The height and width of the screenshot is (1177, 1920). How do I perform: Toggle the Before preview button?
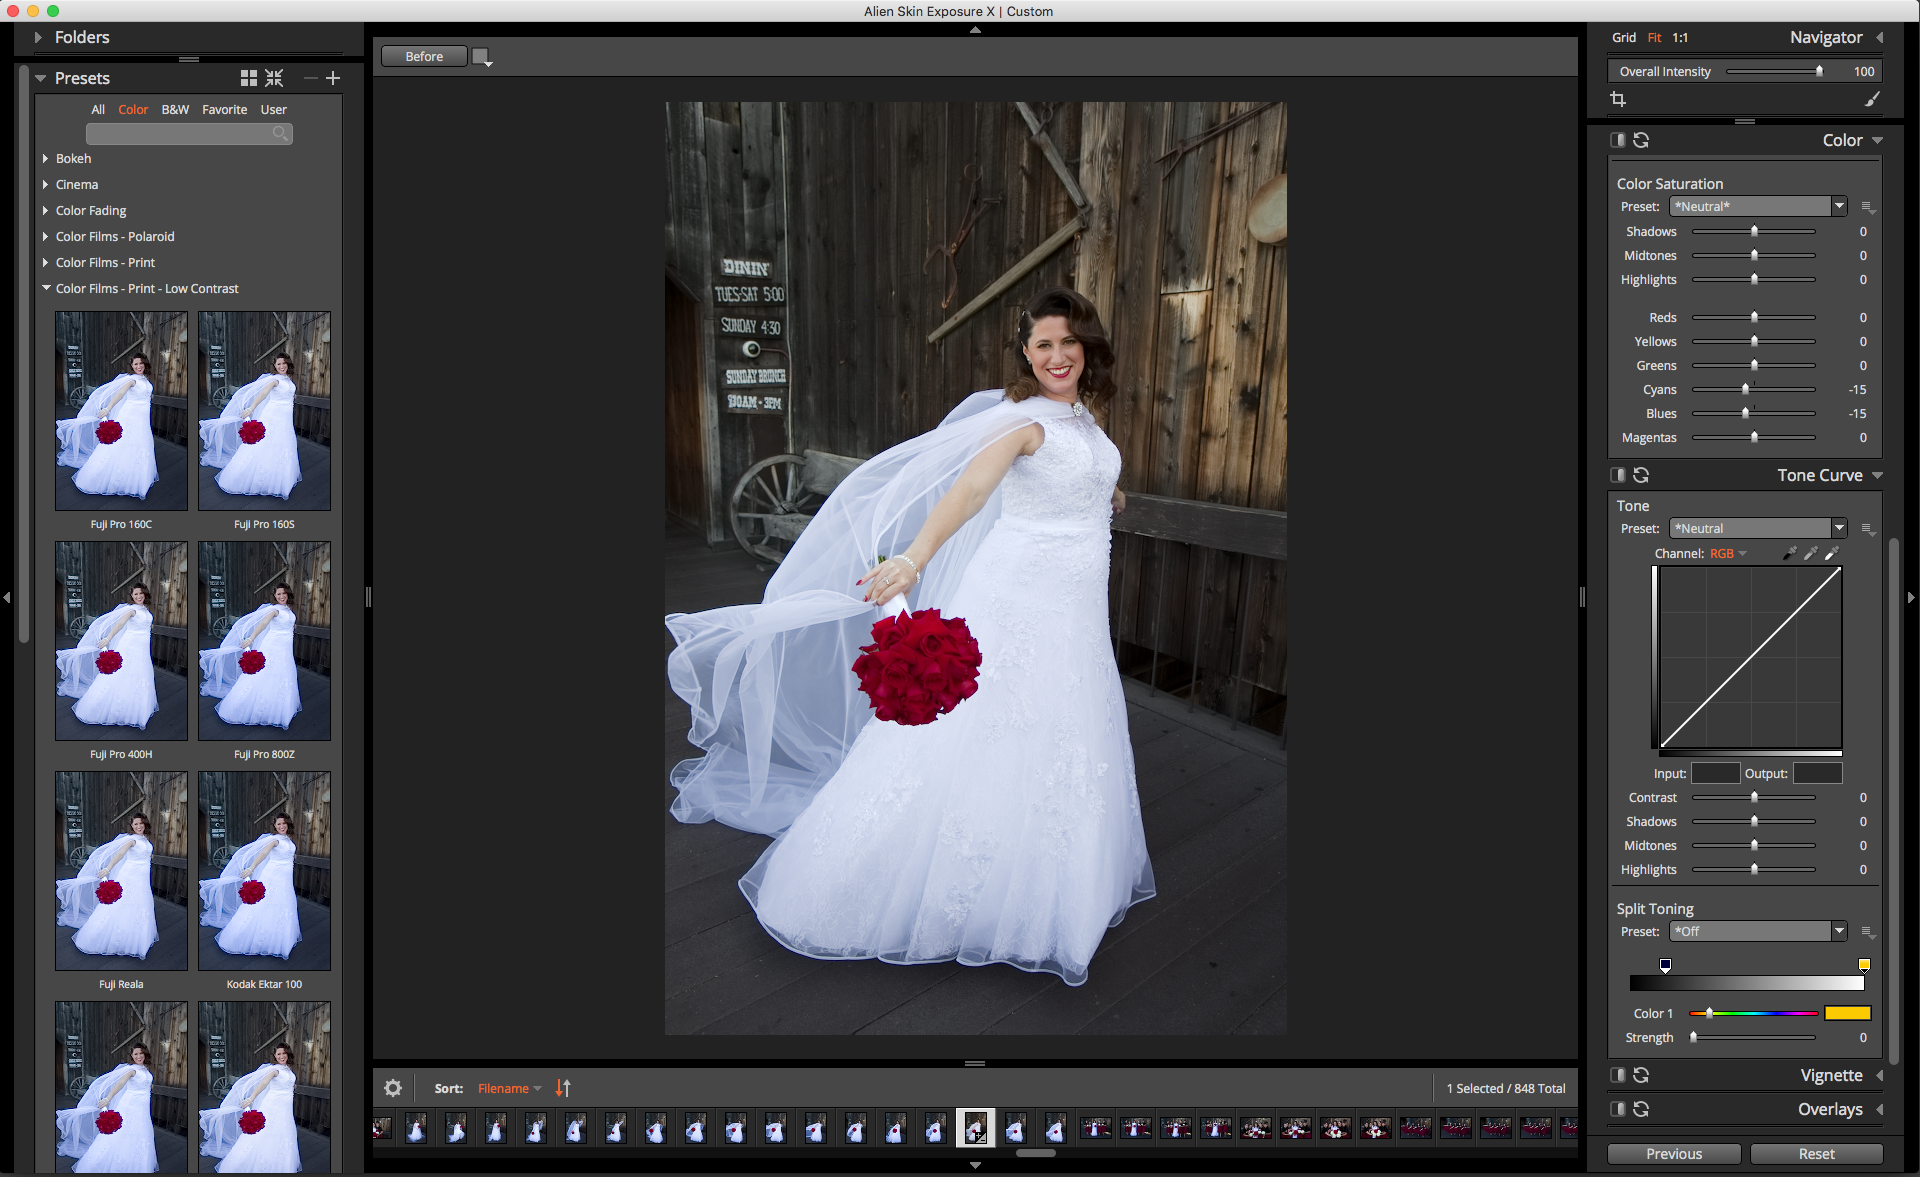point(423,56)
